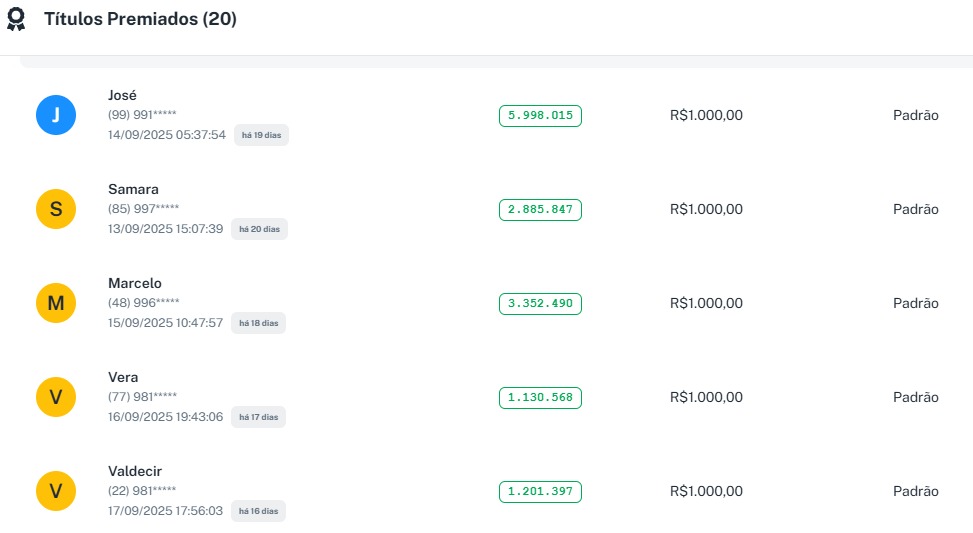This screenshot has width=973, height=533.
Task: Click Vera's yellow V avatar
Action: (x=56, y=397)
